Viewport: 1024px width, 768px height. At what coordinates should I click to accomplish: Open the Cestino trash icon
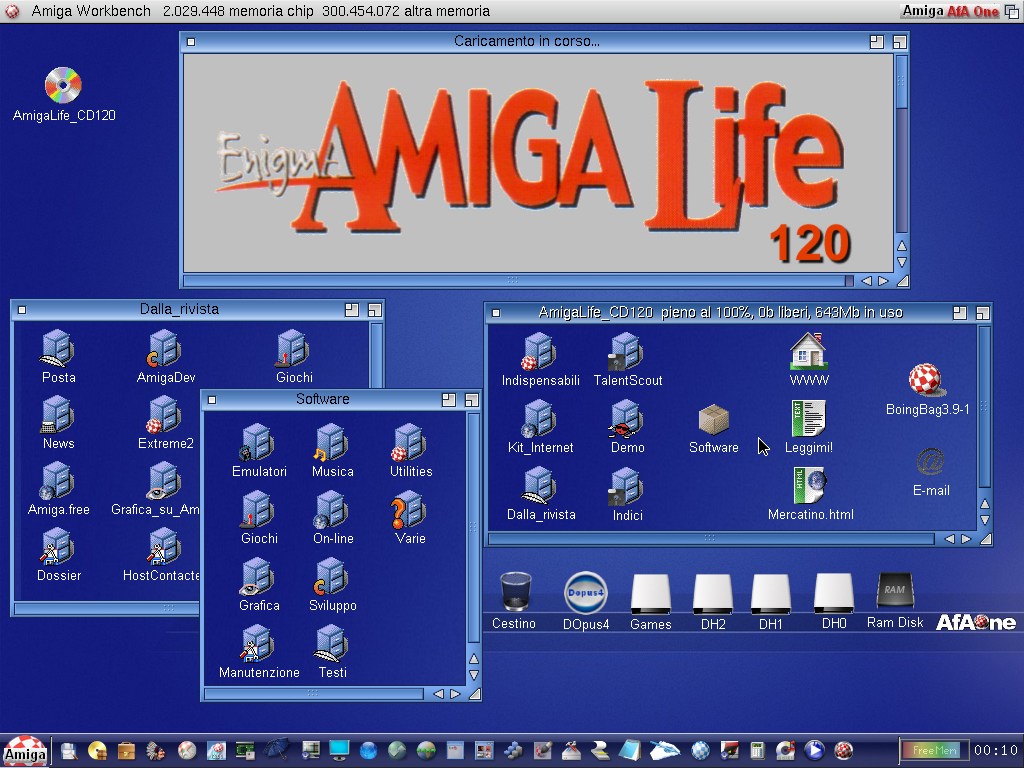(514, 592)
